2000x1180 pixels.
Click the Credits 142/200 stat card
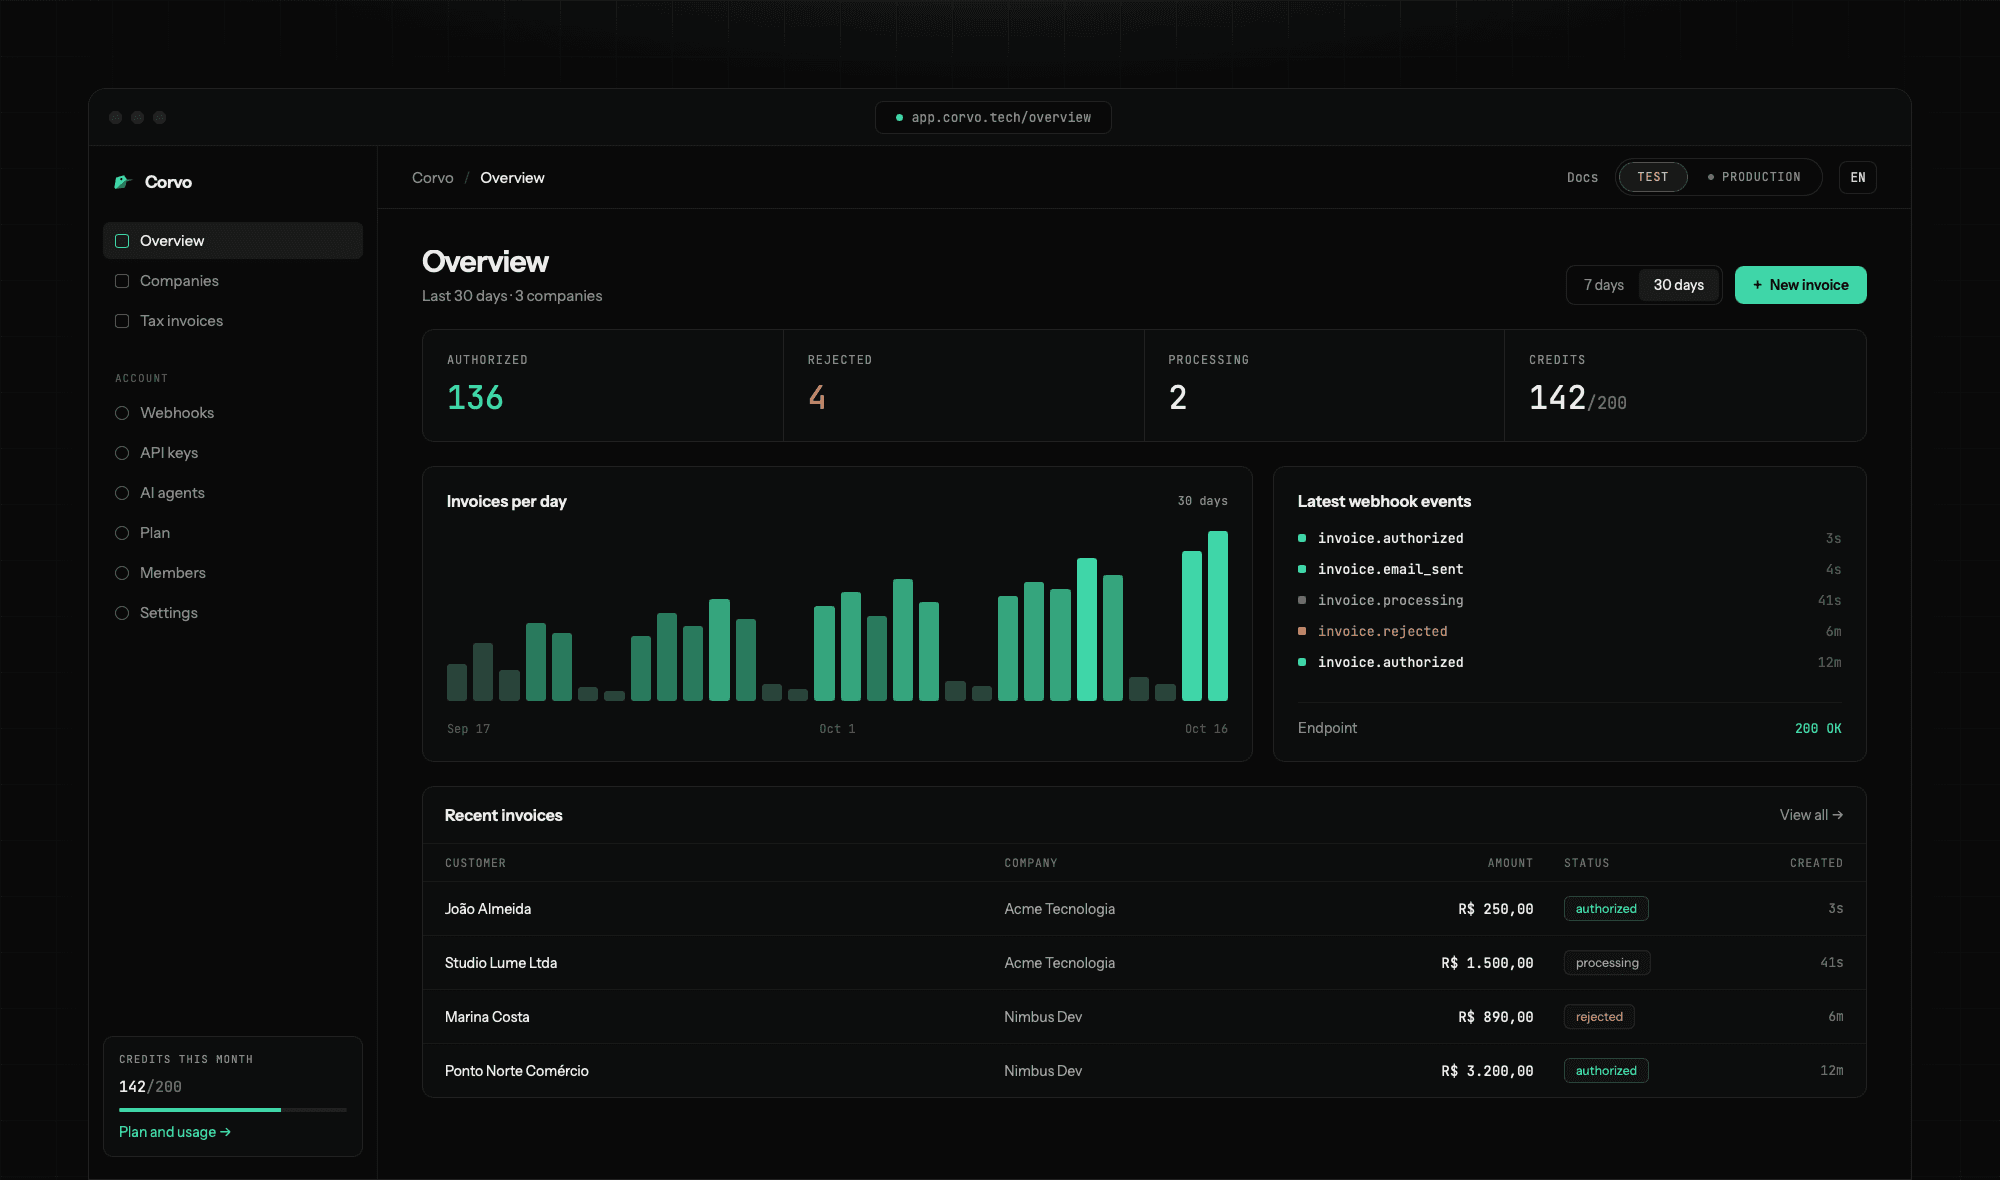(x=1685, y=385)
